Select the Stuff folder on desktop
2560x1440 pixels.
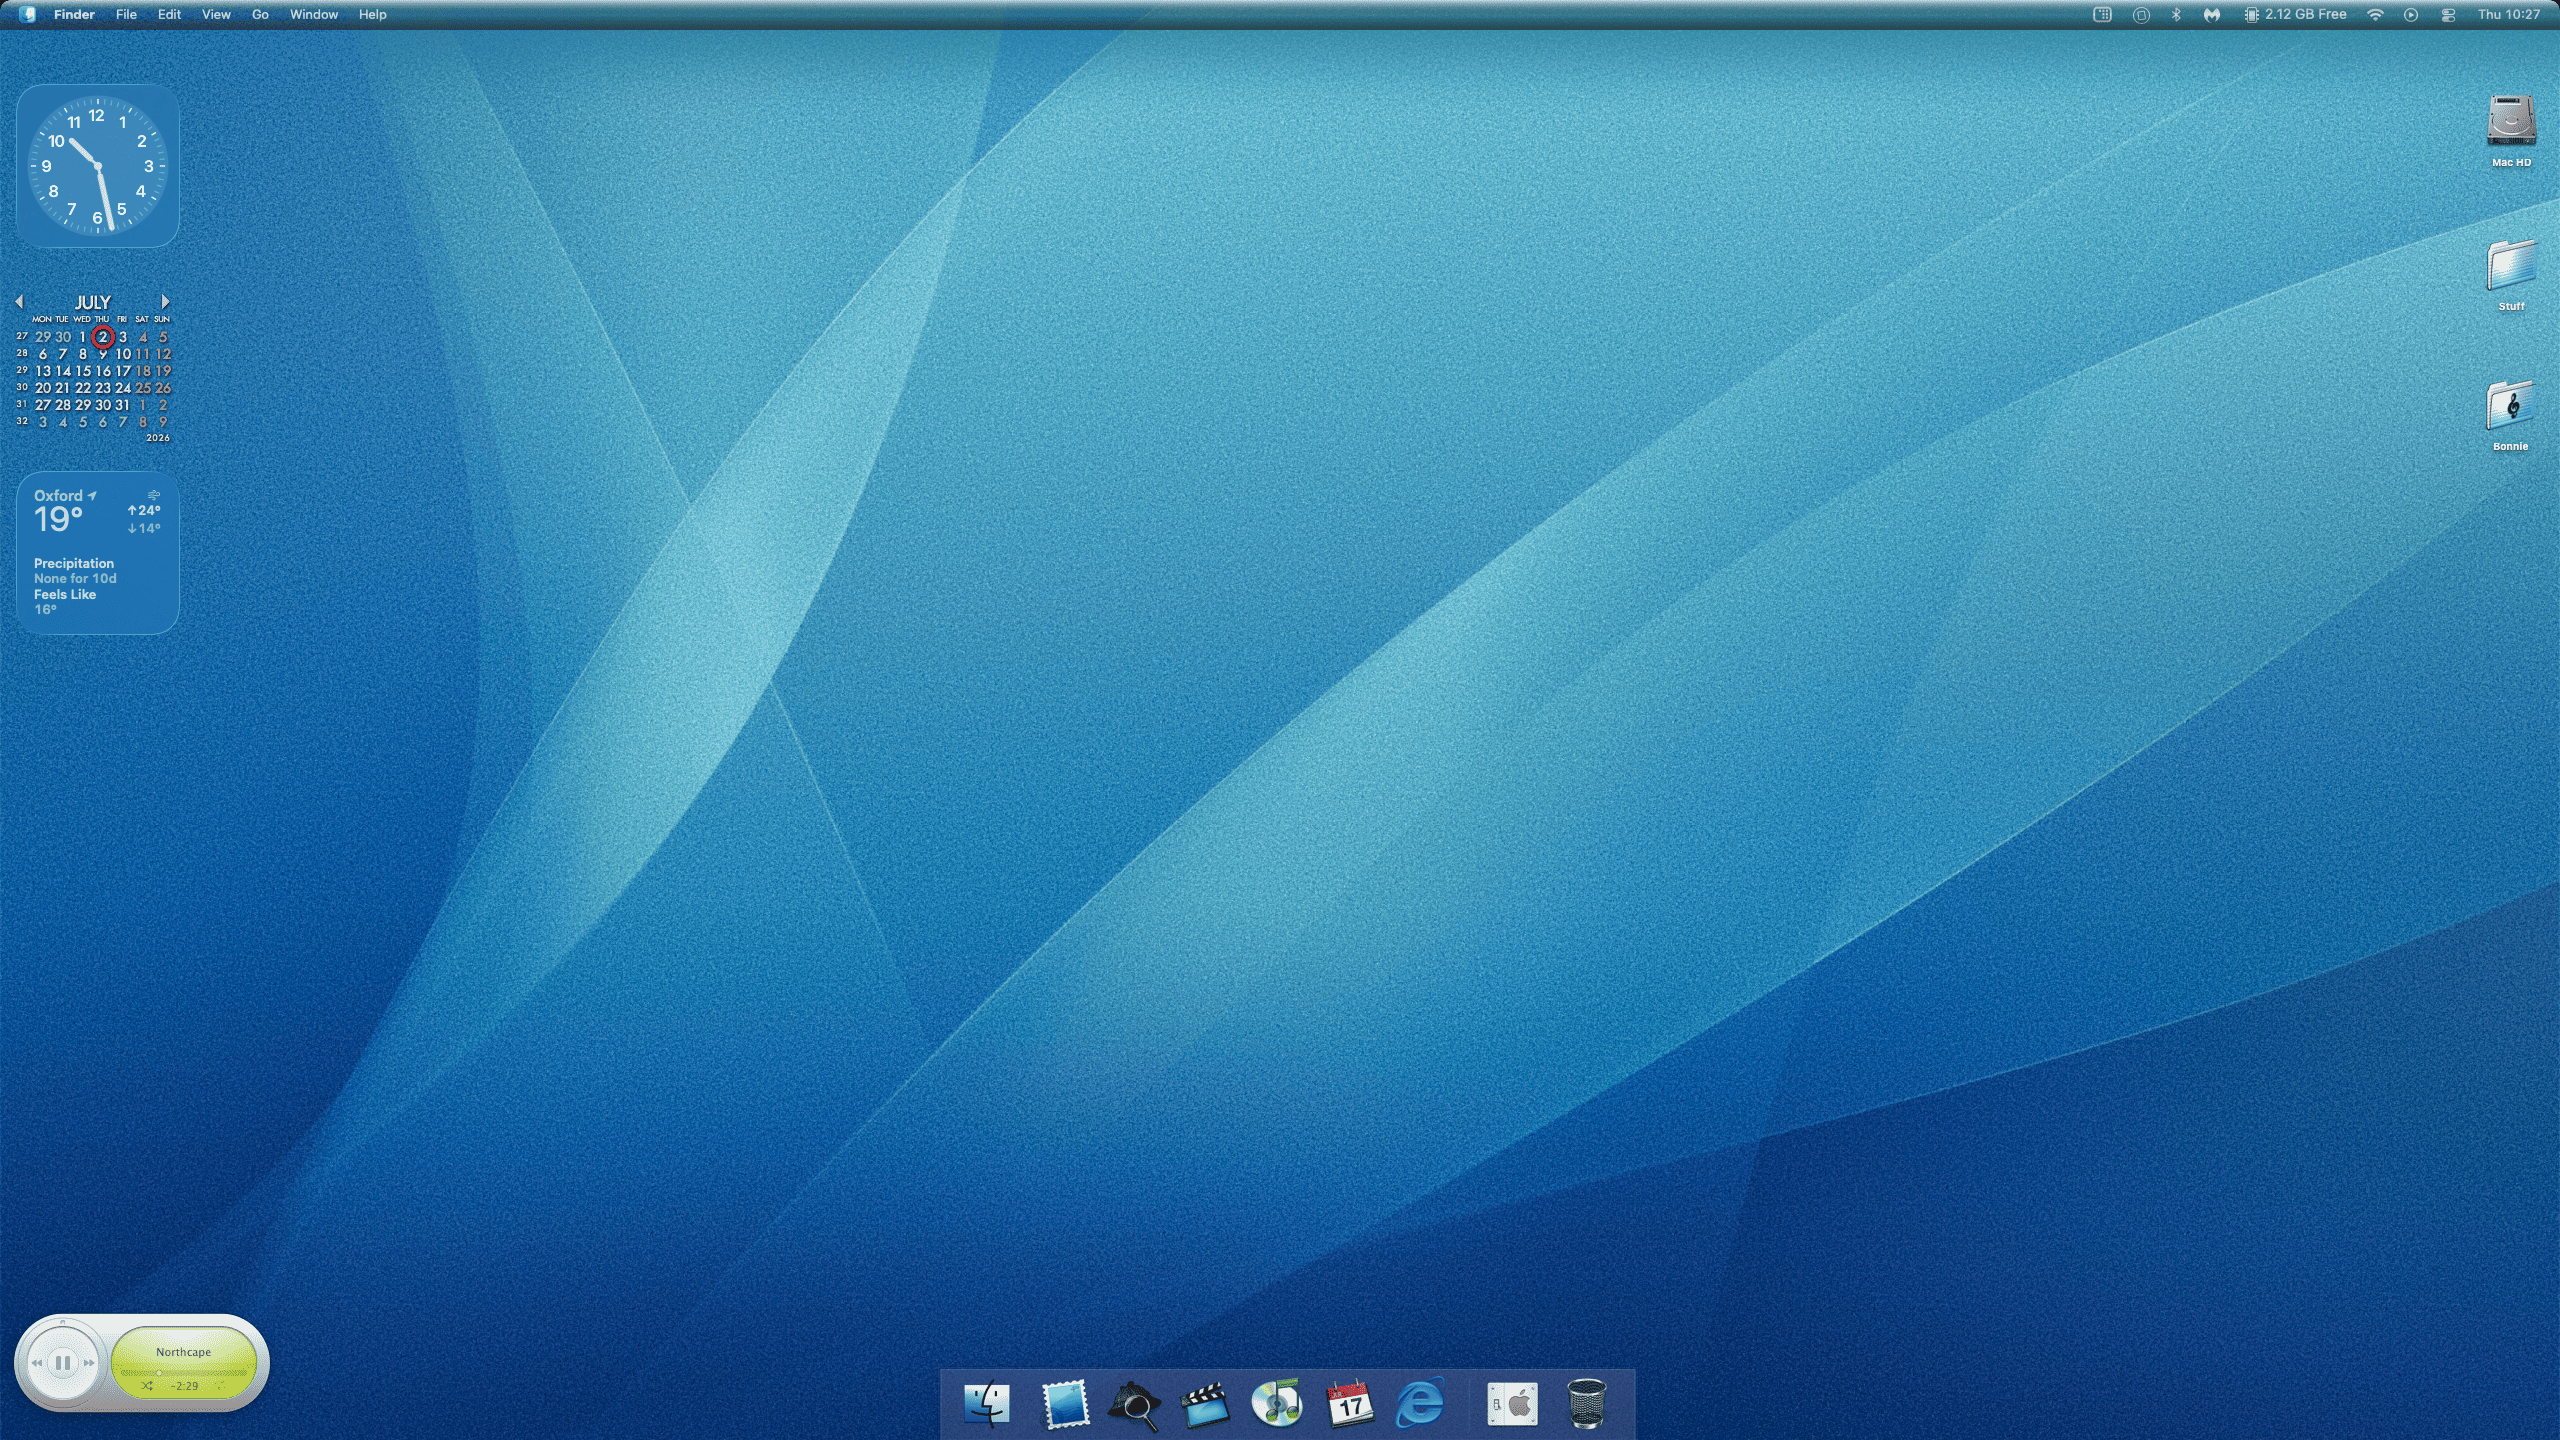(2511, 266)
